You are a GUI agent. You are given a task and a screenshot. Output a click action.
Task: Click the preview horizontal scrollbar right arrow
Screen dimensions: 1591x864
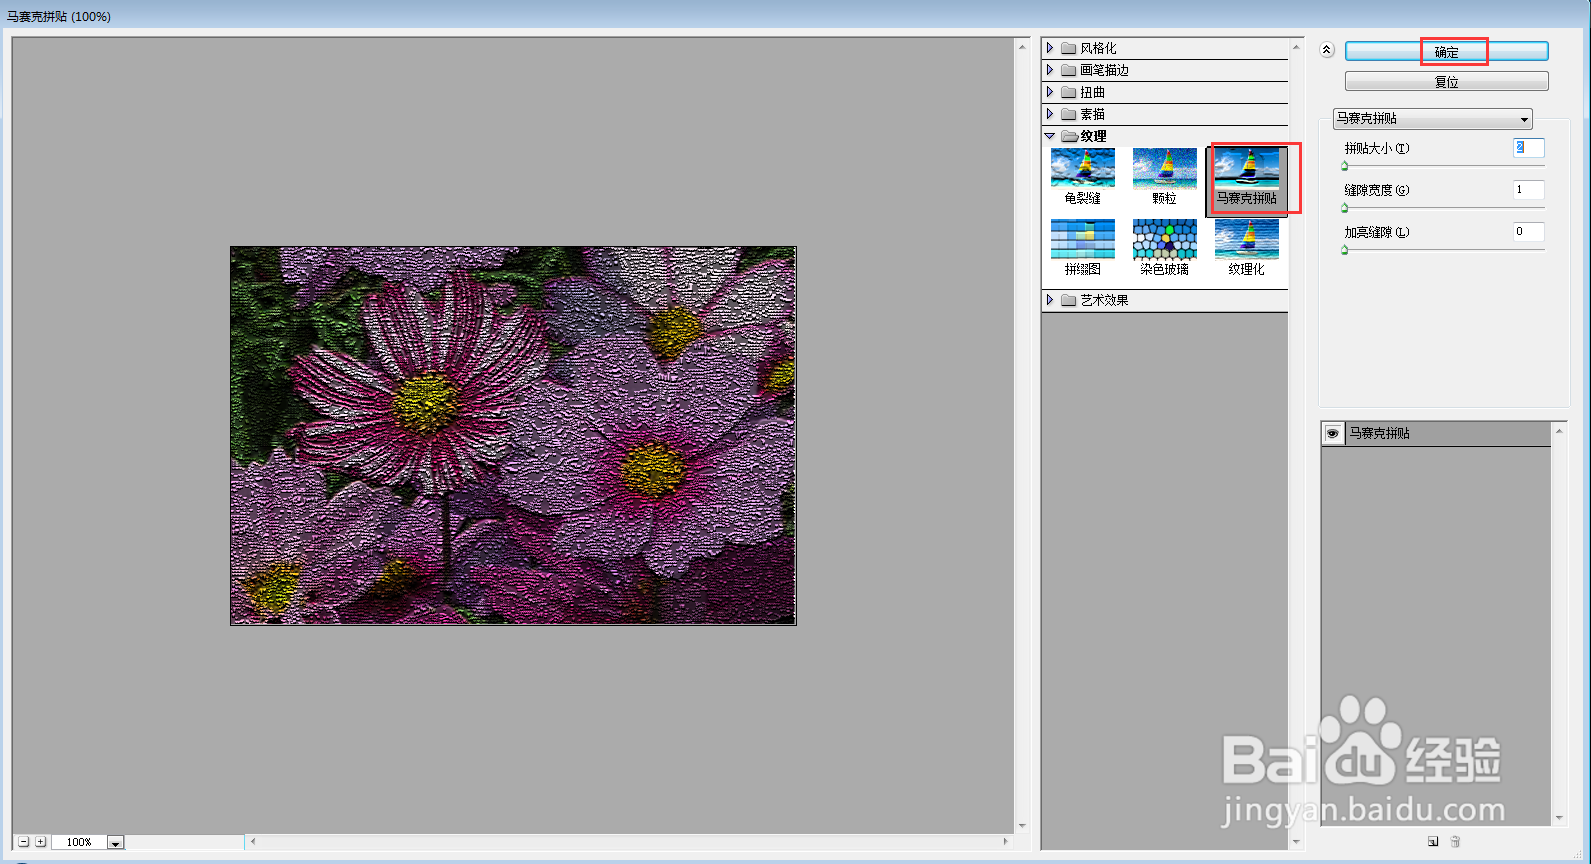point(1006,842)
